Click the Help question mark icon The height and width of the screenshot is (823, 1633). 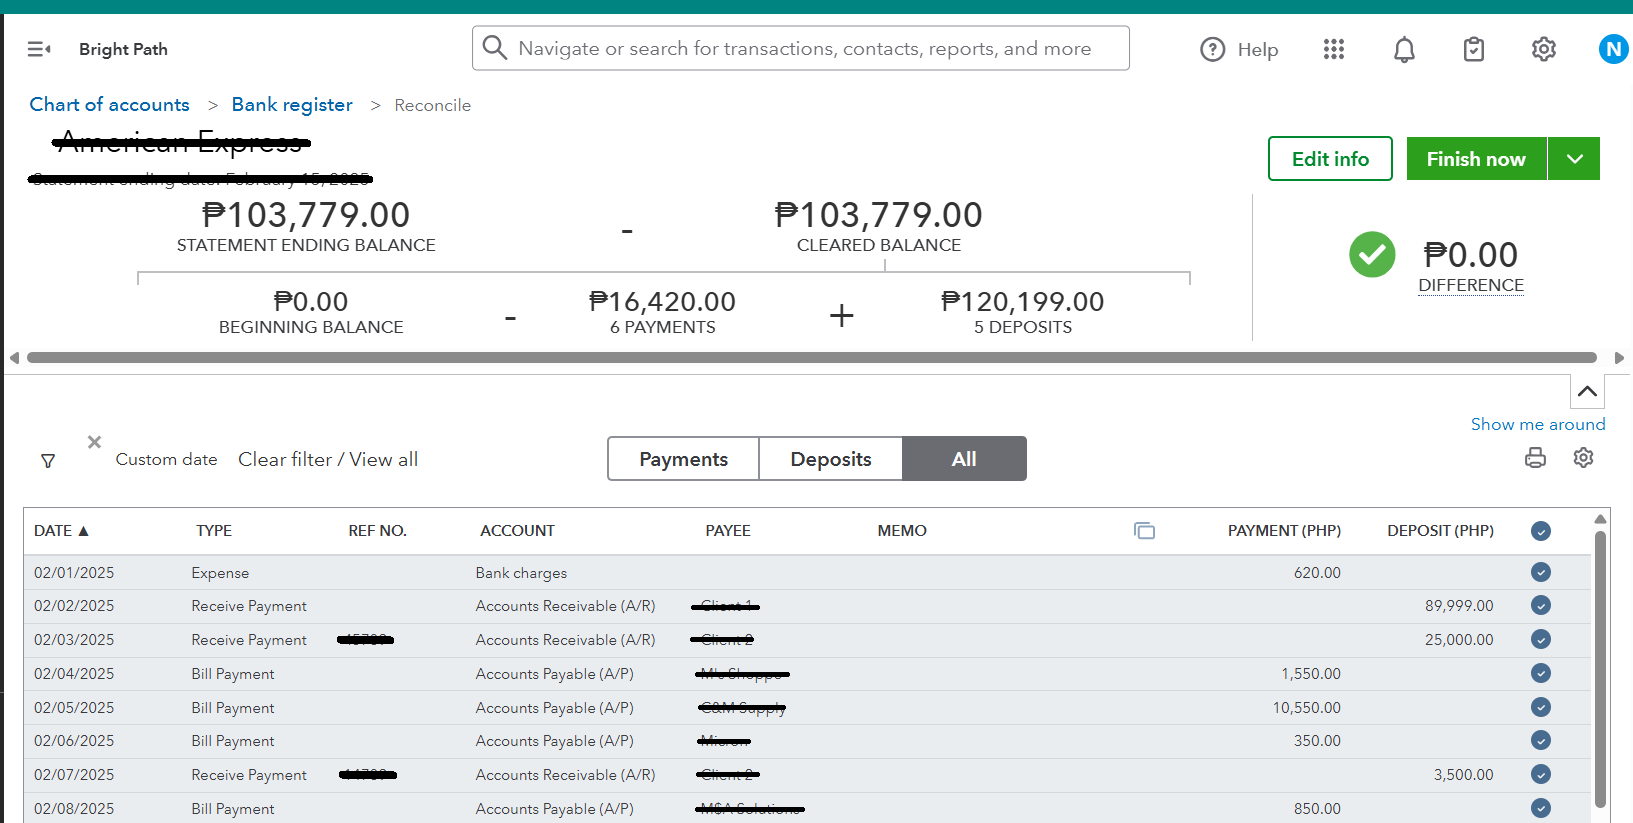(1212, 49)
